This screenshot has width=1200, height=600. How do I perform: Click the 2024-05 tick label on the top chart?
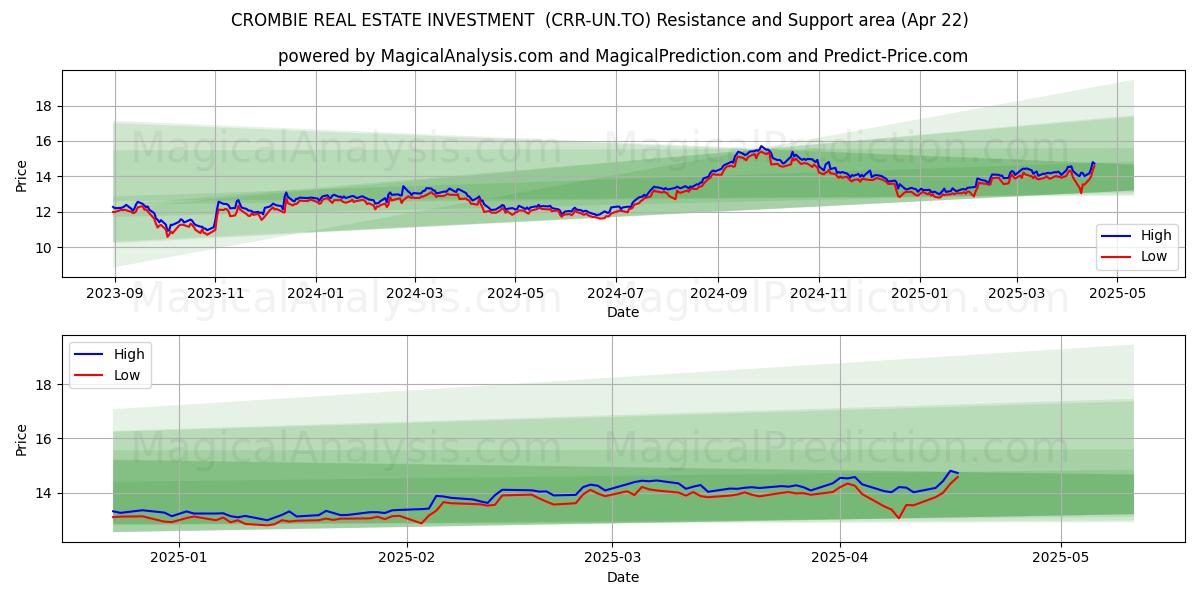point(515,294)
